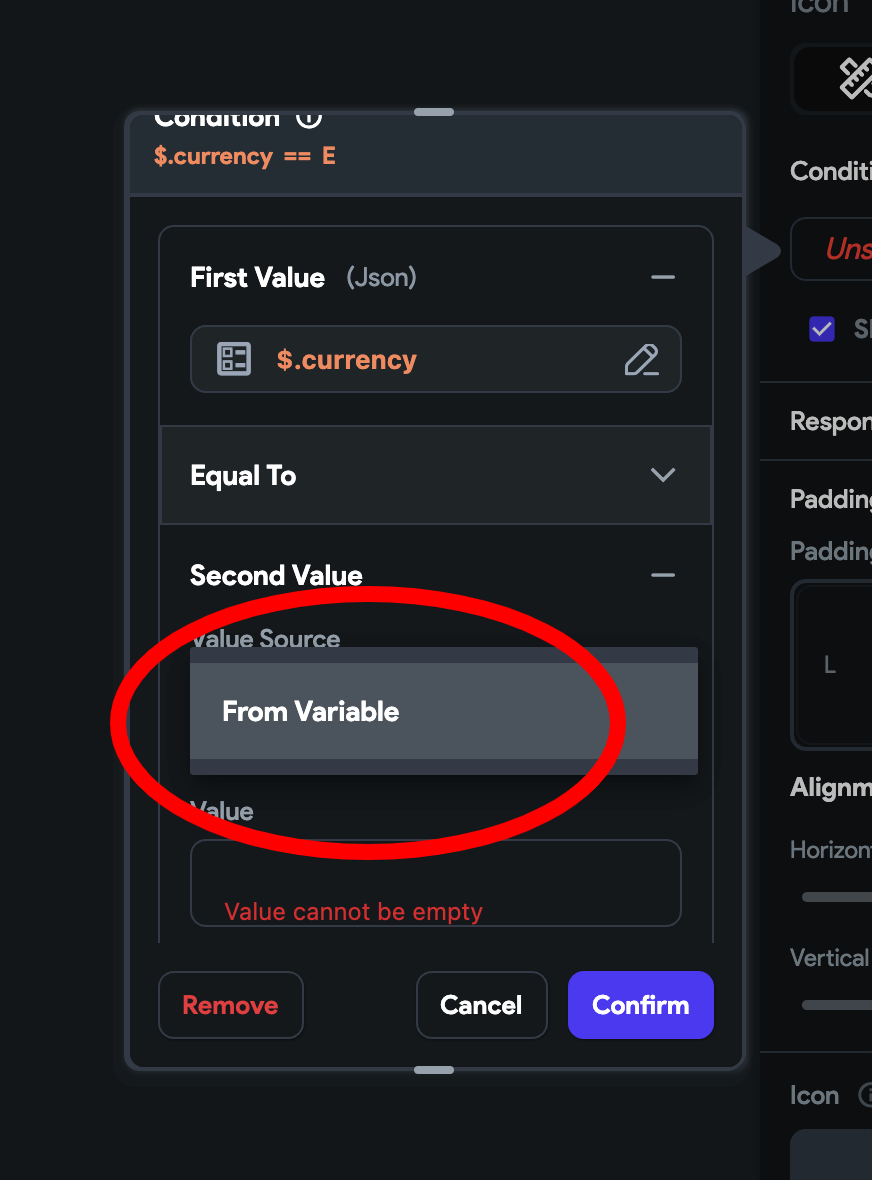
Task: Confirm the condition settings
Action: [640, 1005]
